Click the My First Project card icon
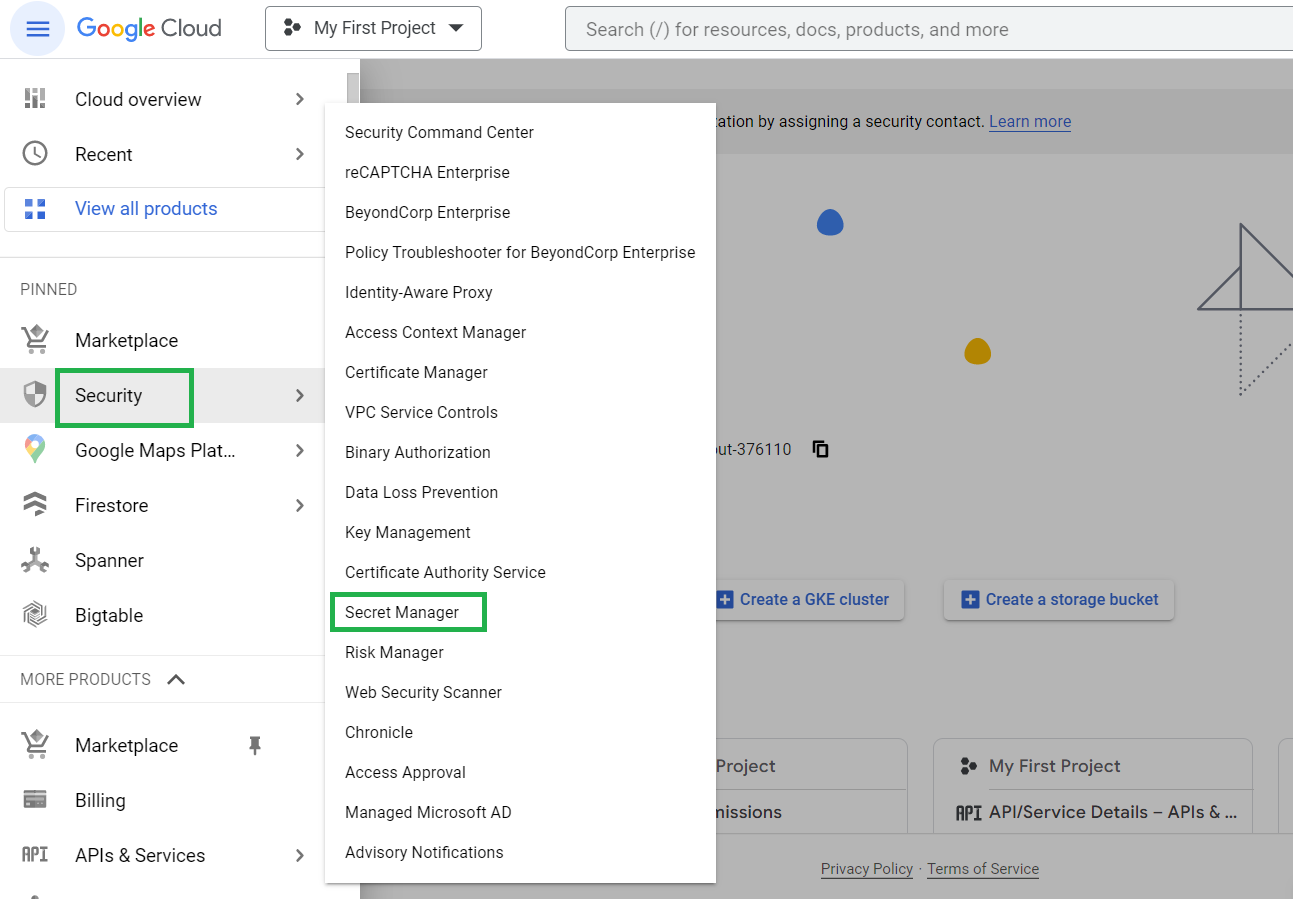This screenshot has height=899, width=1293. [967, 766]
